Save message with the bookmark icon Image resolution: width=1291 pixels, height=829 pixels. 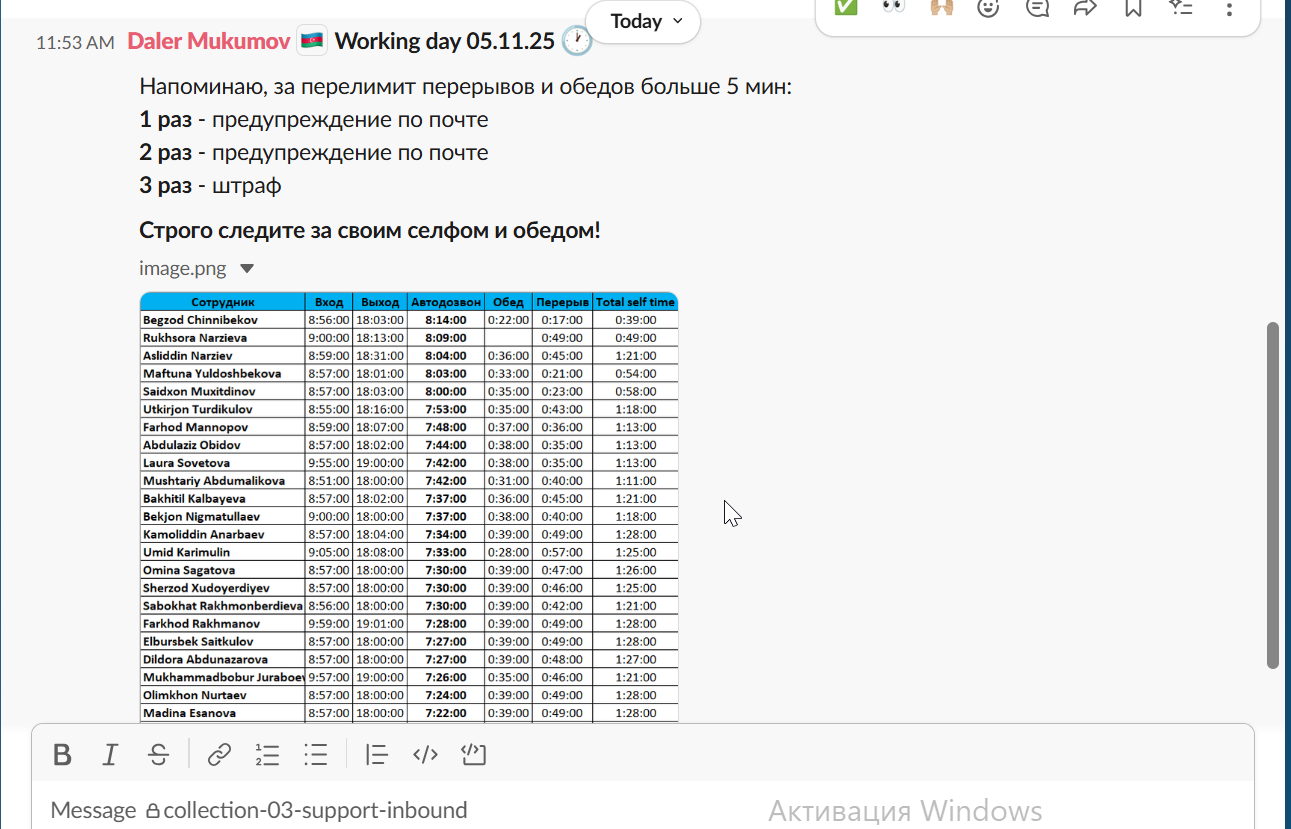tap(1133, 8)
